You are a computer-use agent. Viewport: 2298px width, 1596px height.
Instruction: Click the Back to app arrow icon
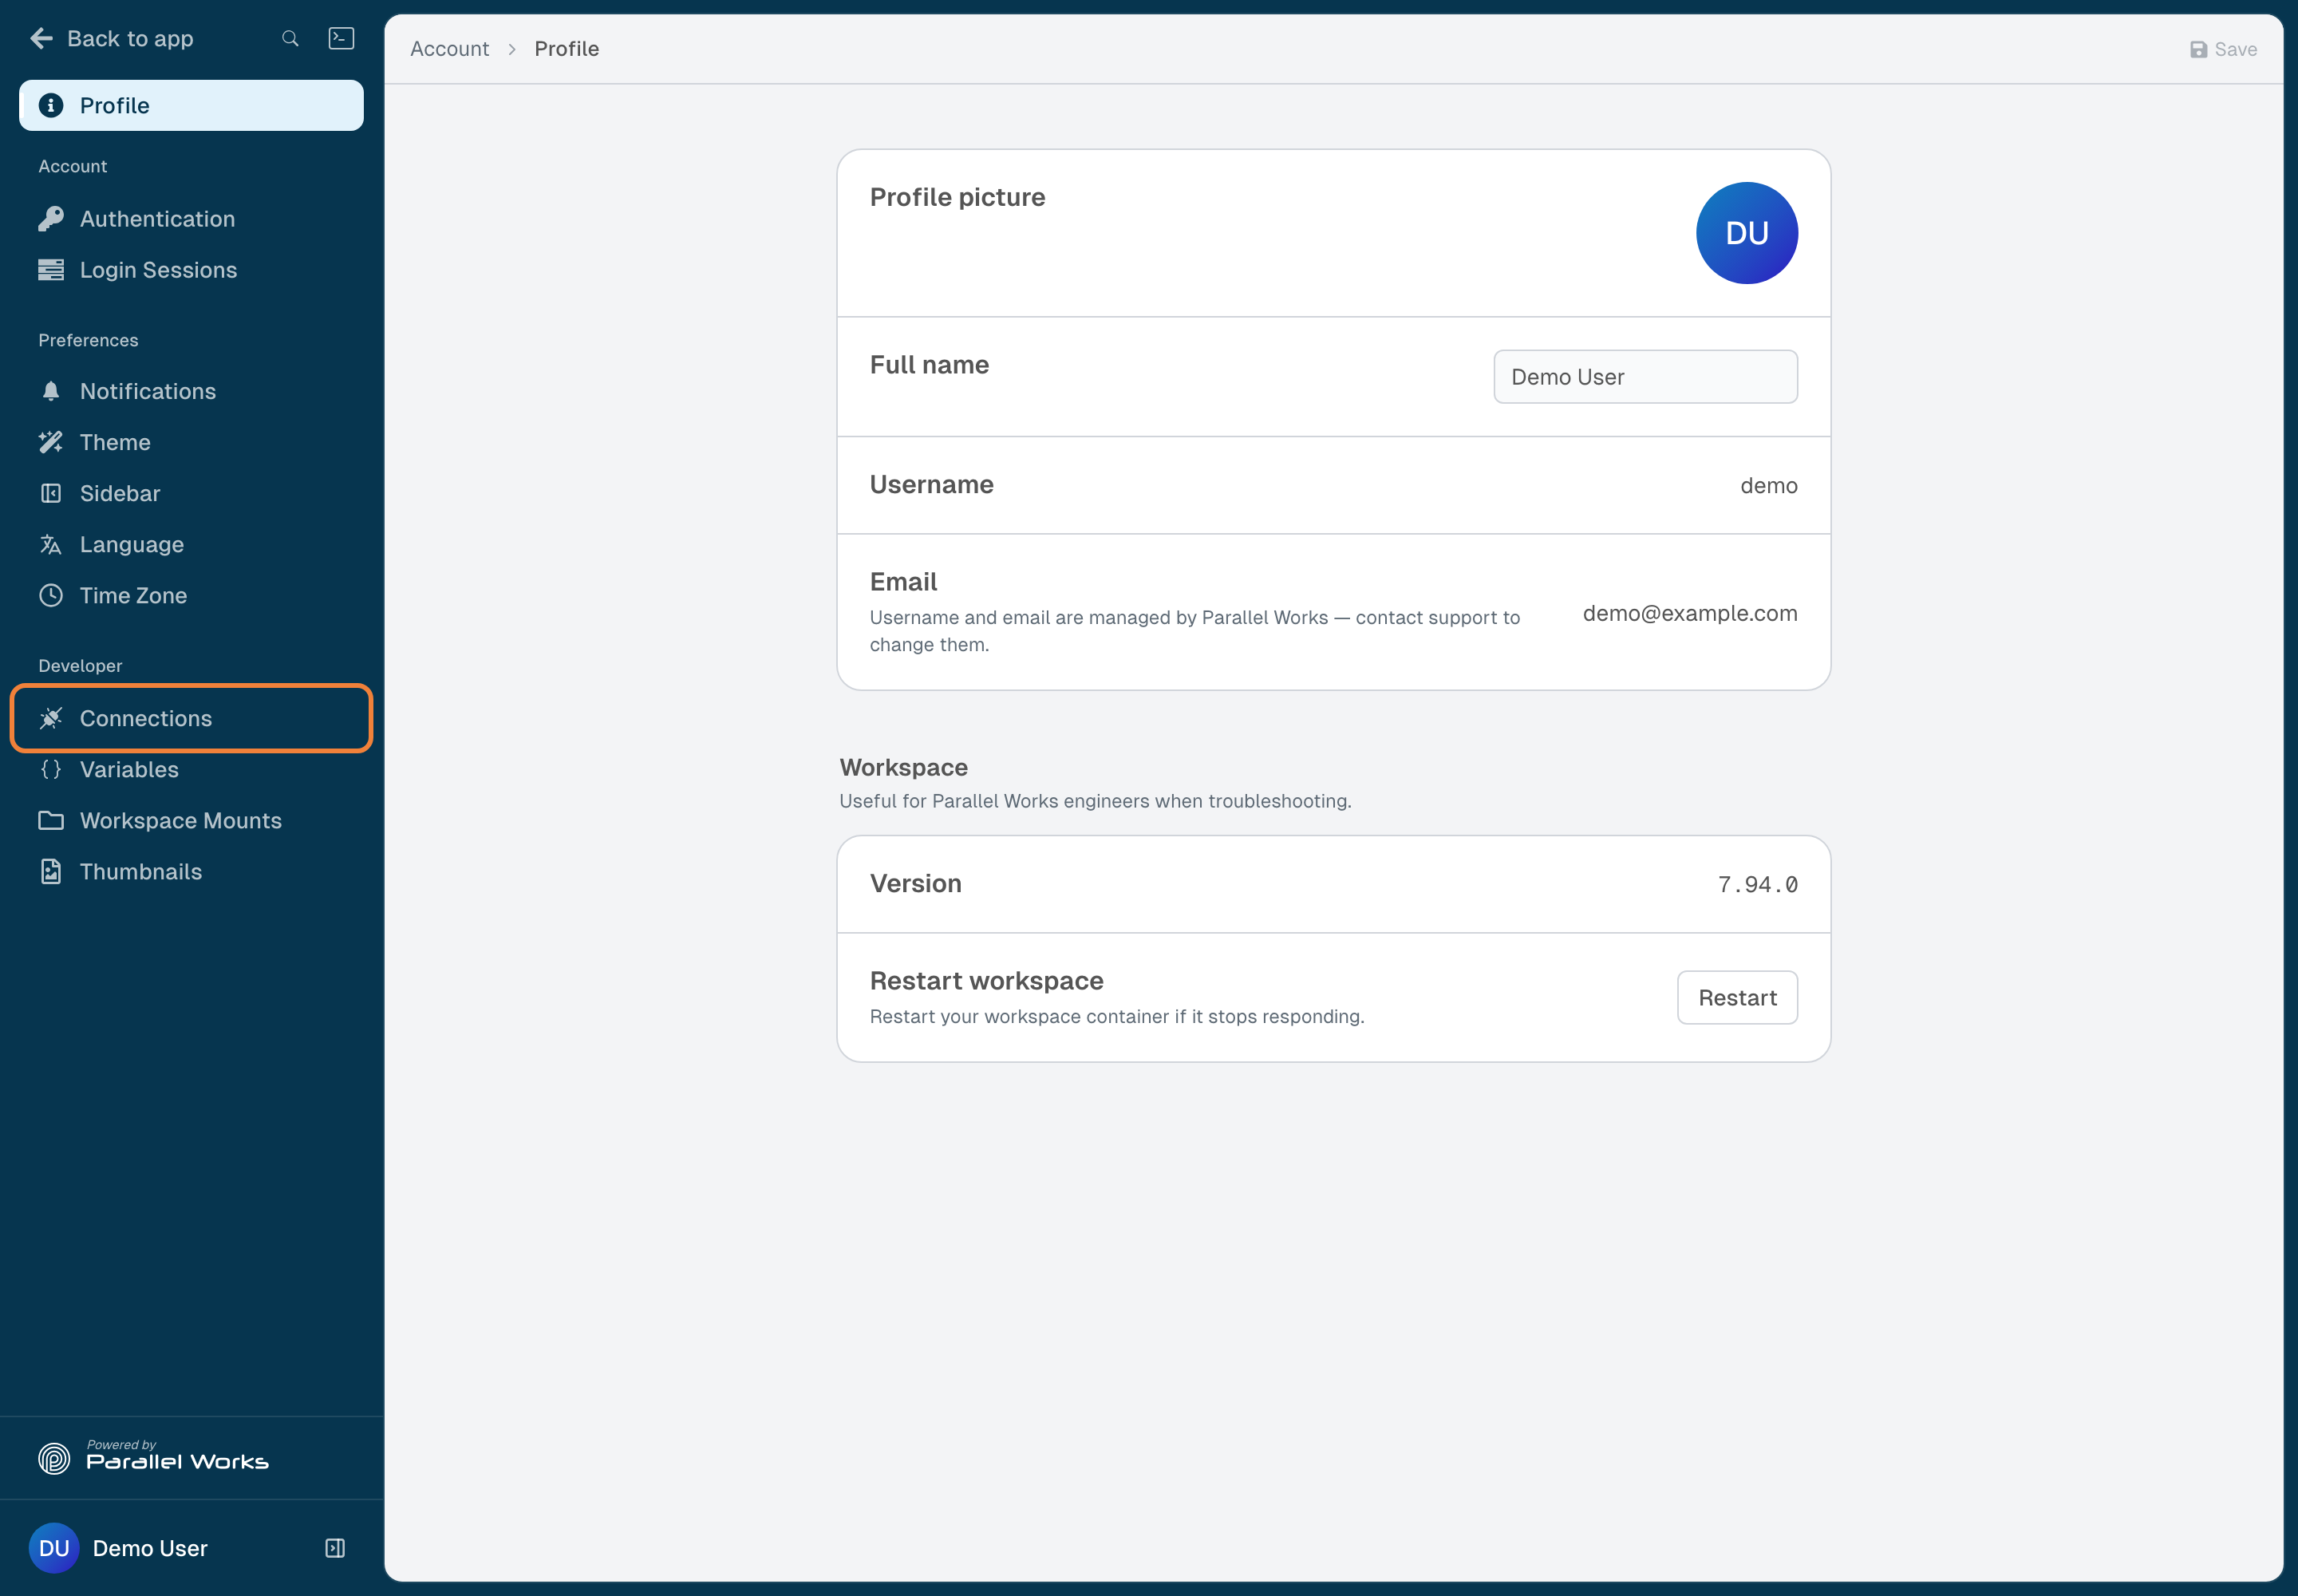[x=41, y=38]
